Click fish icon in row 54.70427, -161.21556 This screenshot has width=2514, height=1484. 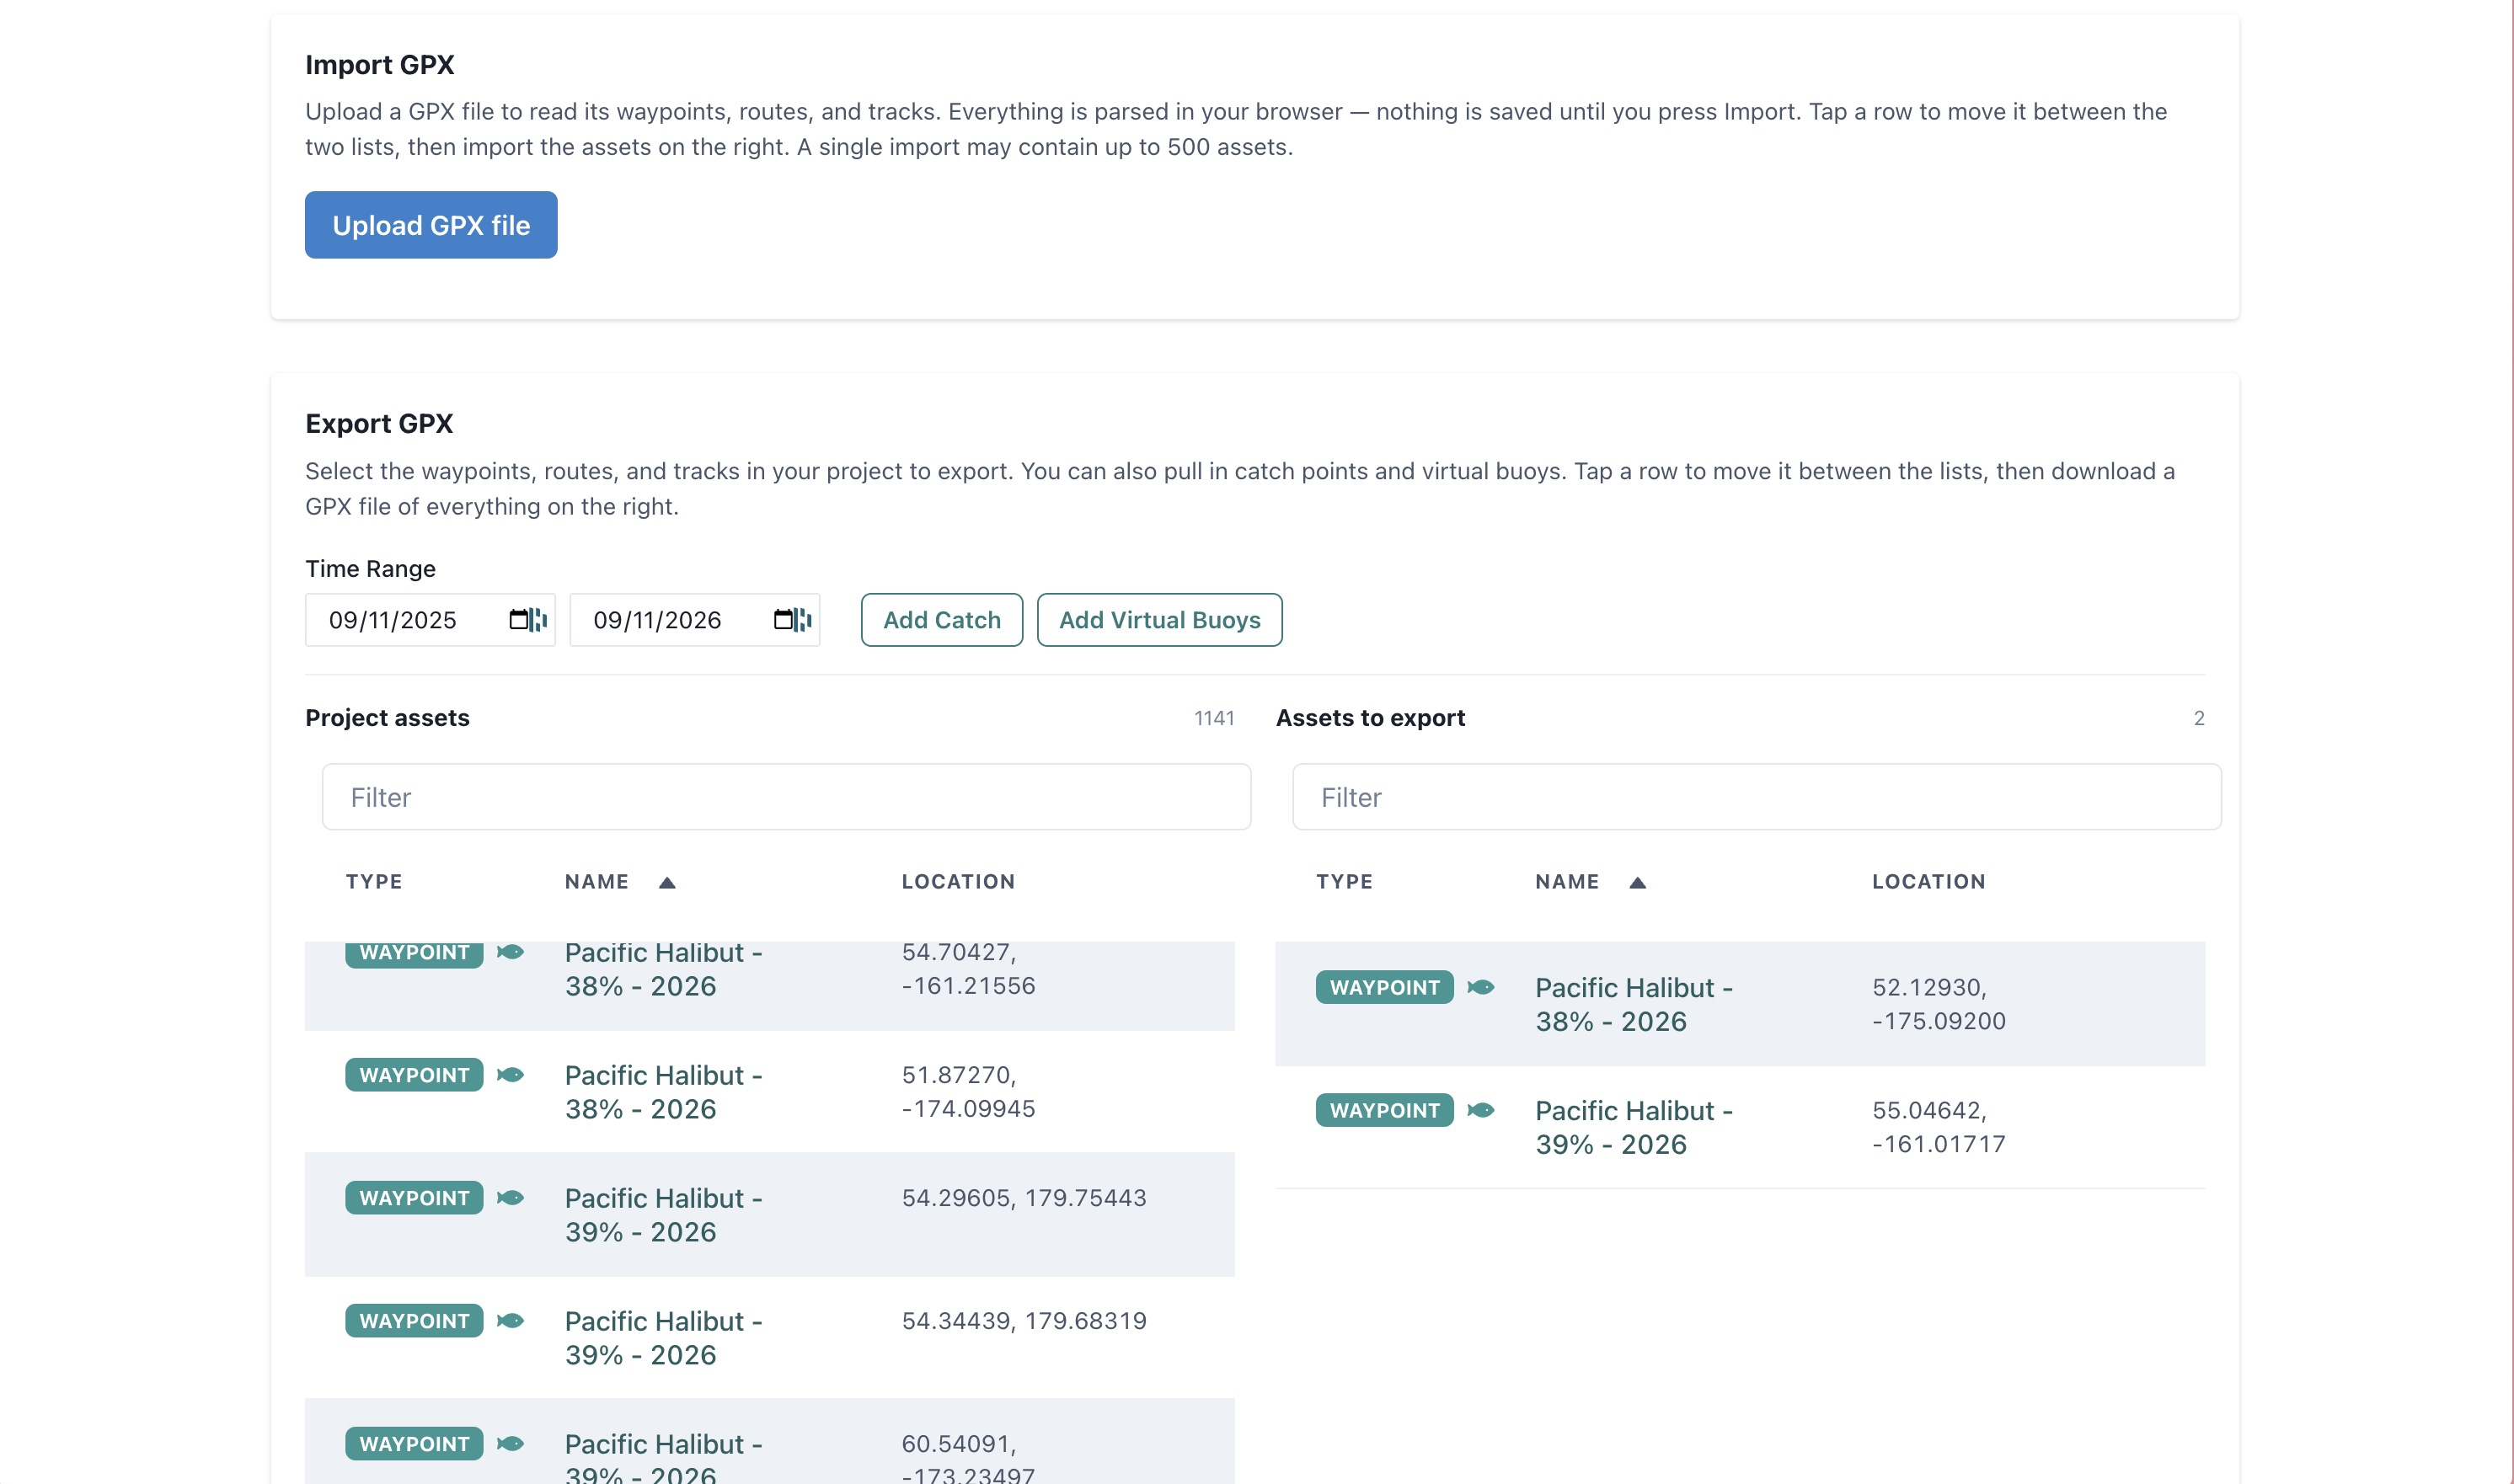(x=510, y=952)
